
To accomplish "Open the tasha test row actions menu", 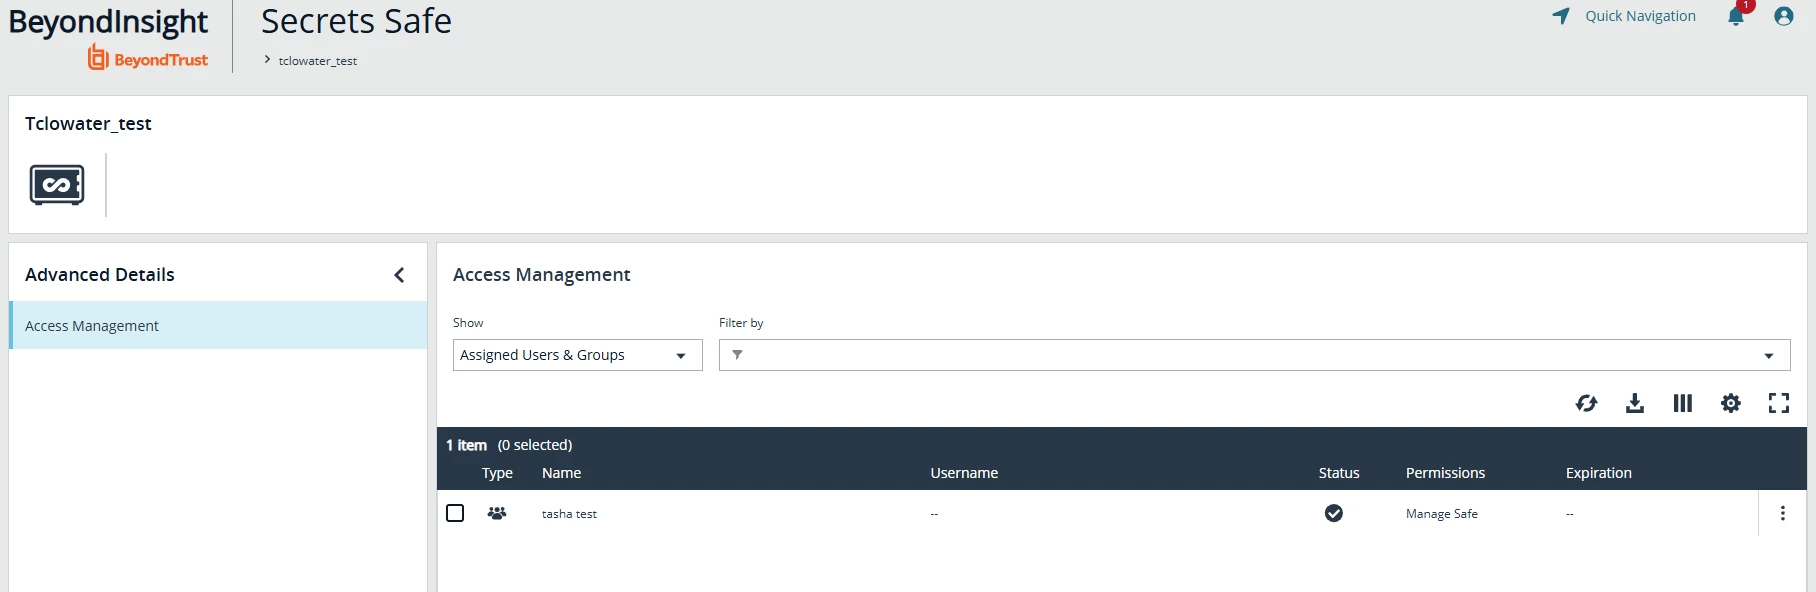I will pos(1782,513).
